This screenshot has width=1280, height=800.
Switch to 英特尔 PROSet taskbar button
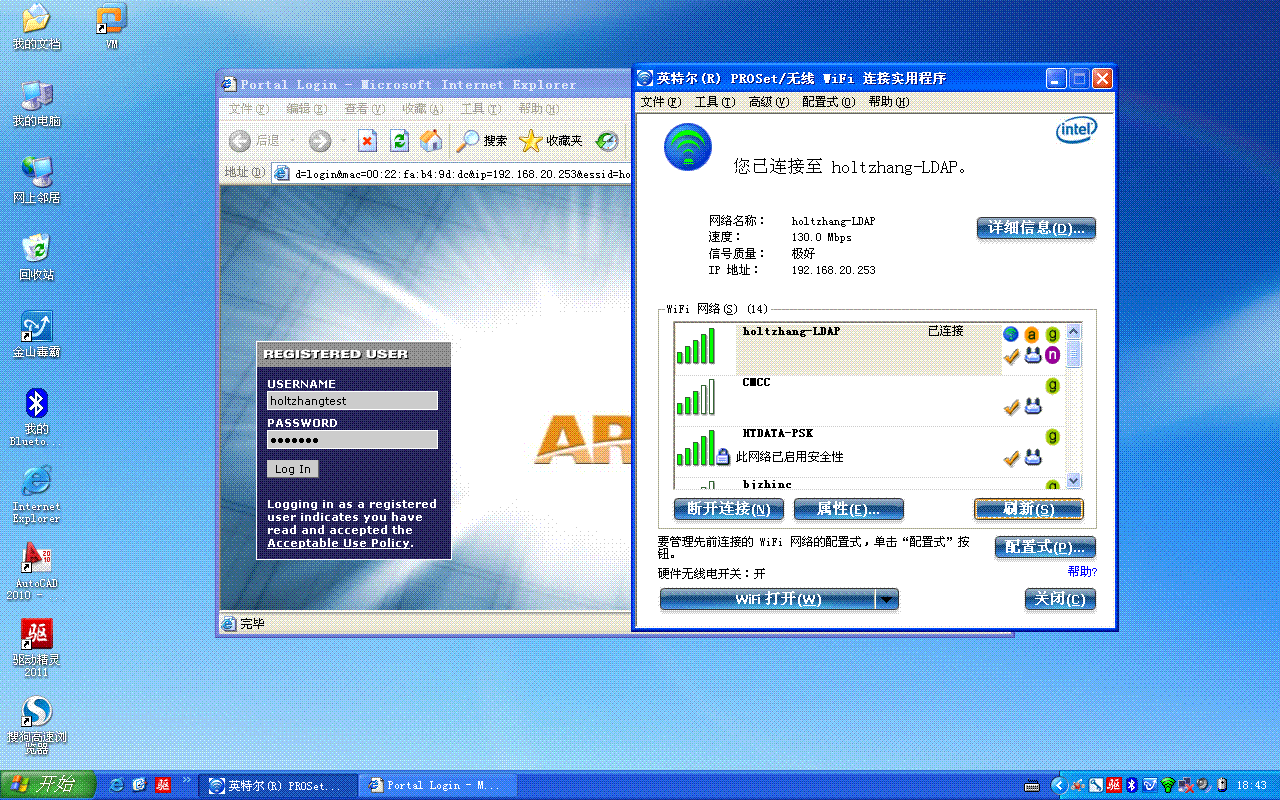pyautogui.click(x=277, y=785)
